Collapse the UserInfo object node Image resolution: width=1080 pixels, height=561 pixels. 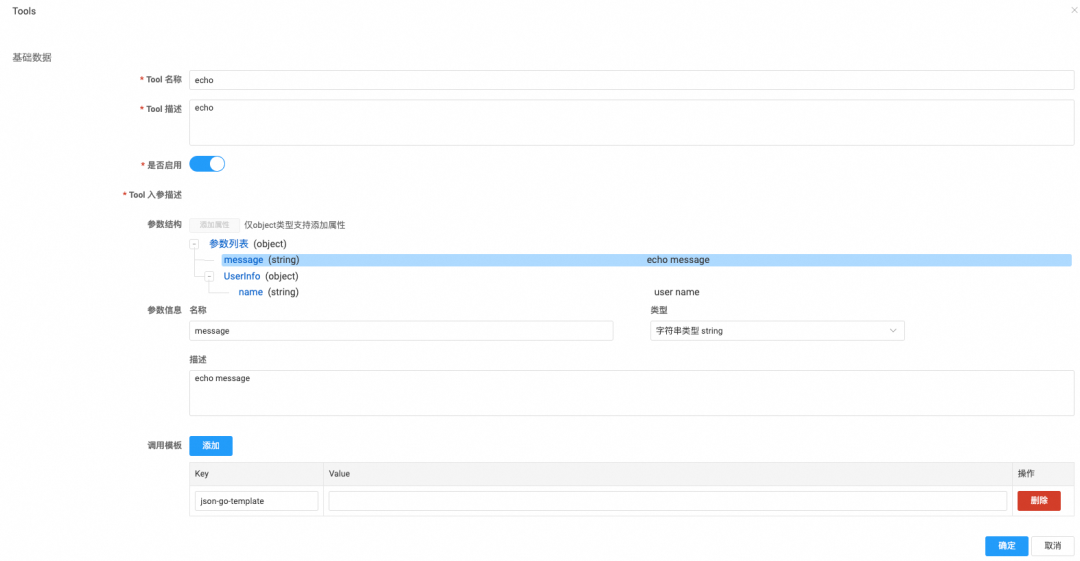point(209,276)
